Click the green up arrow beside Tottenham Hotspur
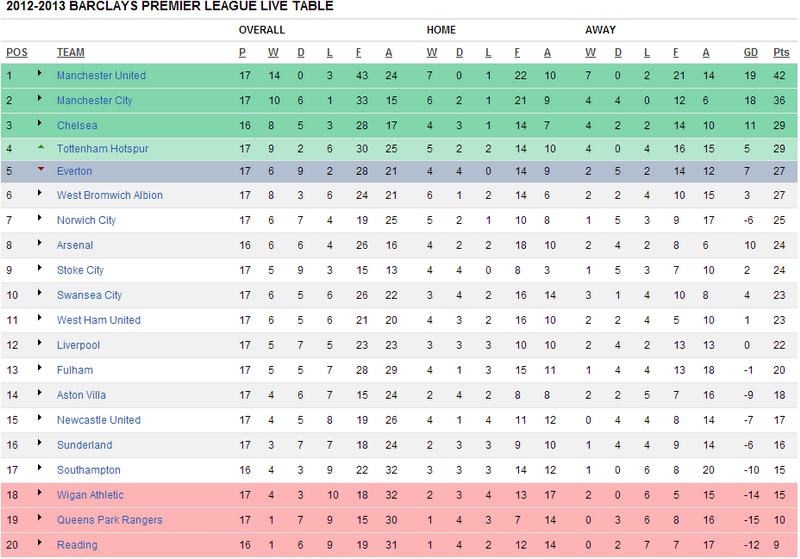Image resolution: width=800 pixels, height=559 pixels. 41,147
